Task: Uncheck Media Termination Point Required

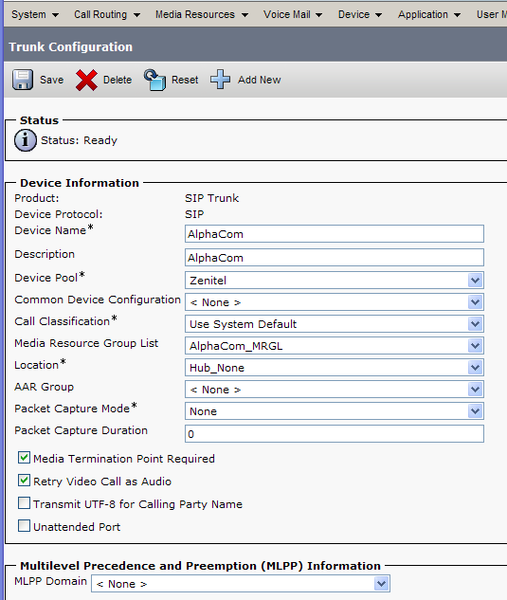Action: coord(24,457)
